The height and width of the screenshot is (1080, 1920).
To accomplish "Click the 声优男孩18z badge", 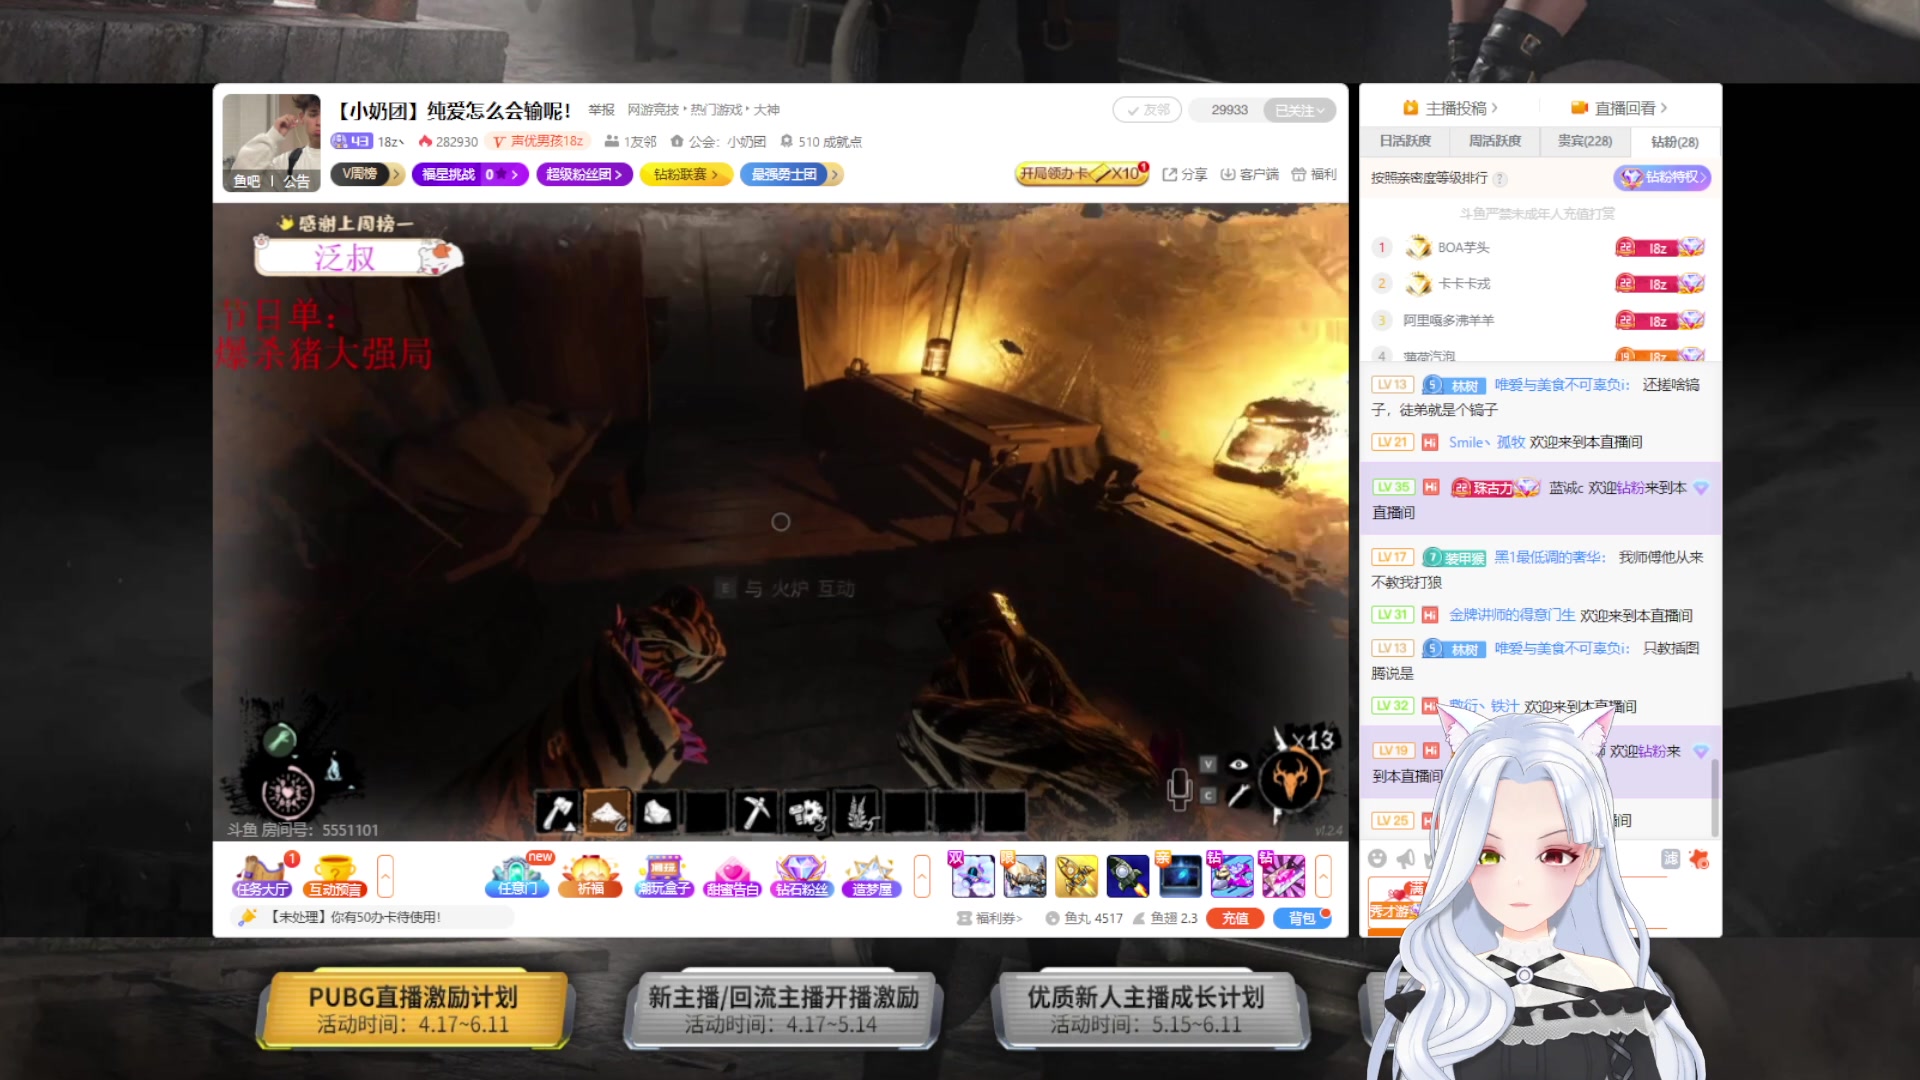I will point(539,141).
